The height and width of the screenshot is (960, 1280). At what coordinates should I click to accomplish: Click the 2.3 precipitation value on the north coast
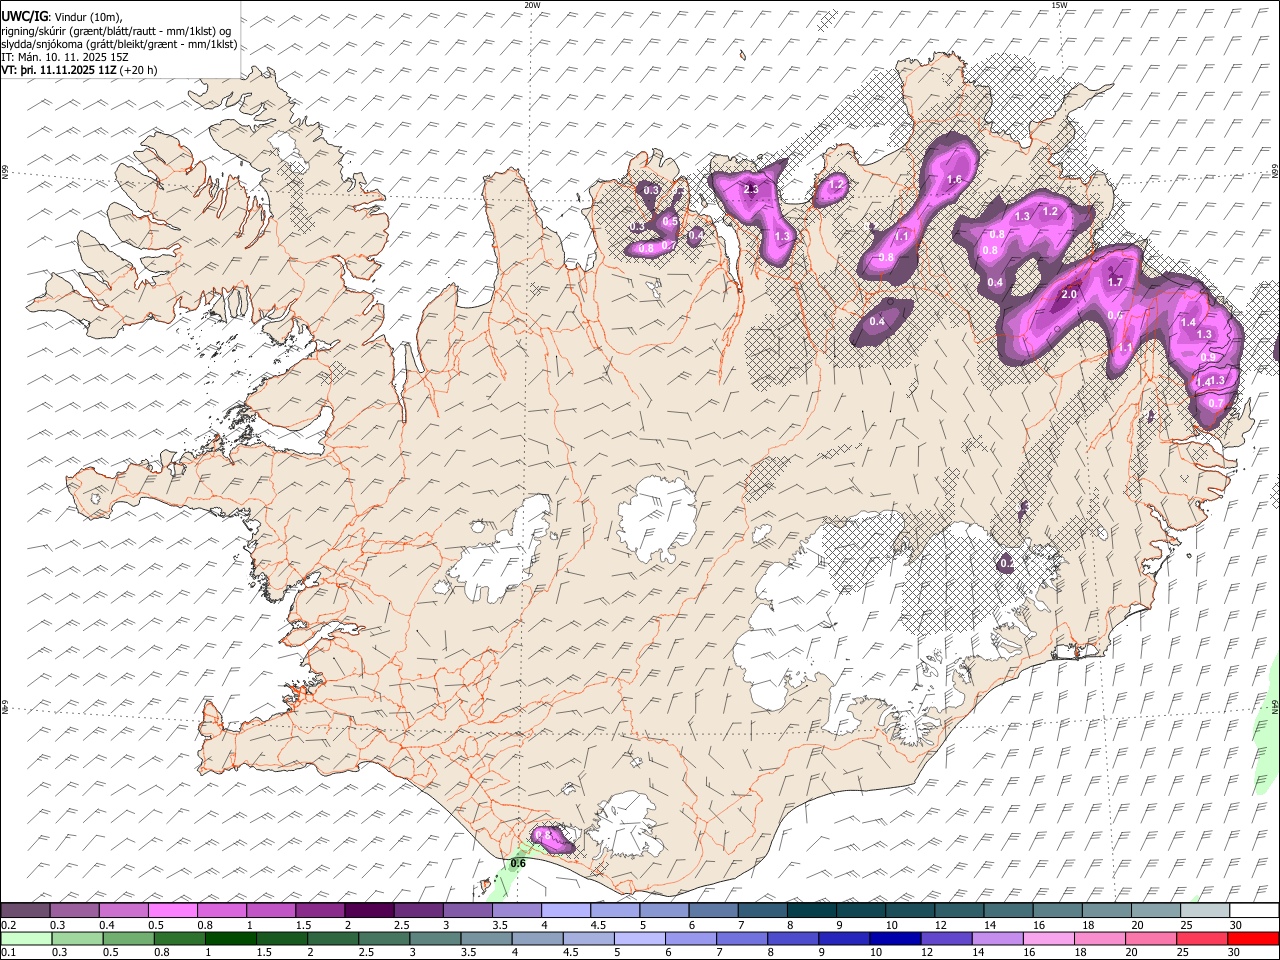[x=752, y=189]
